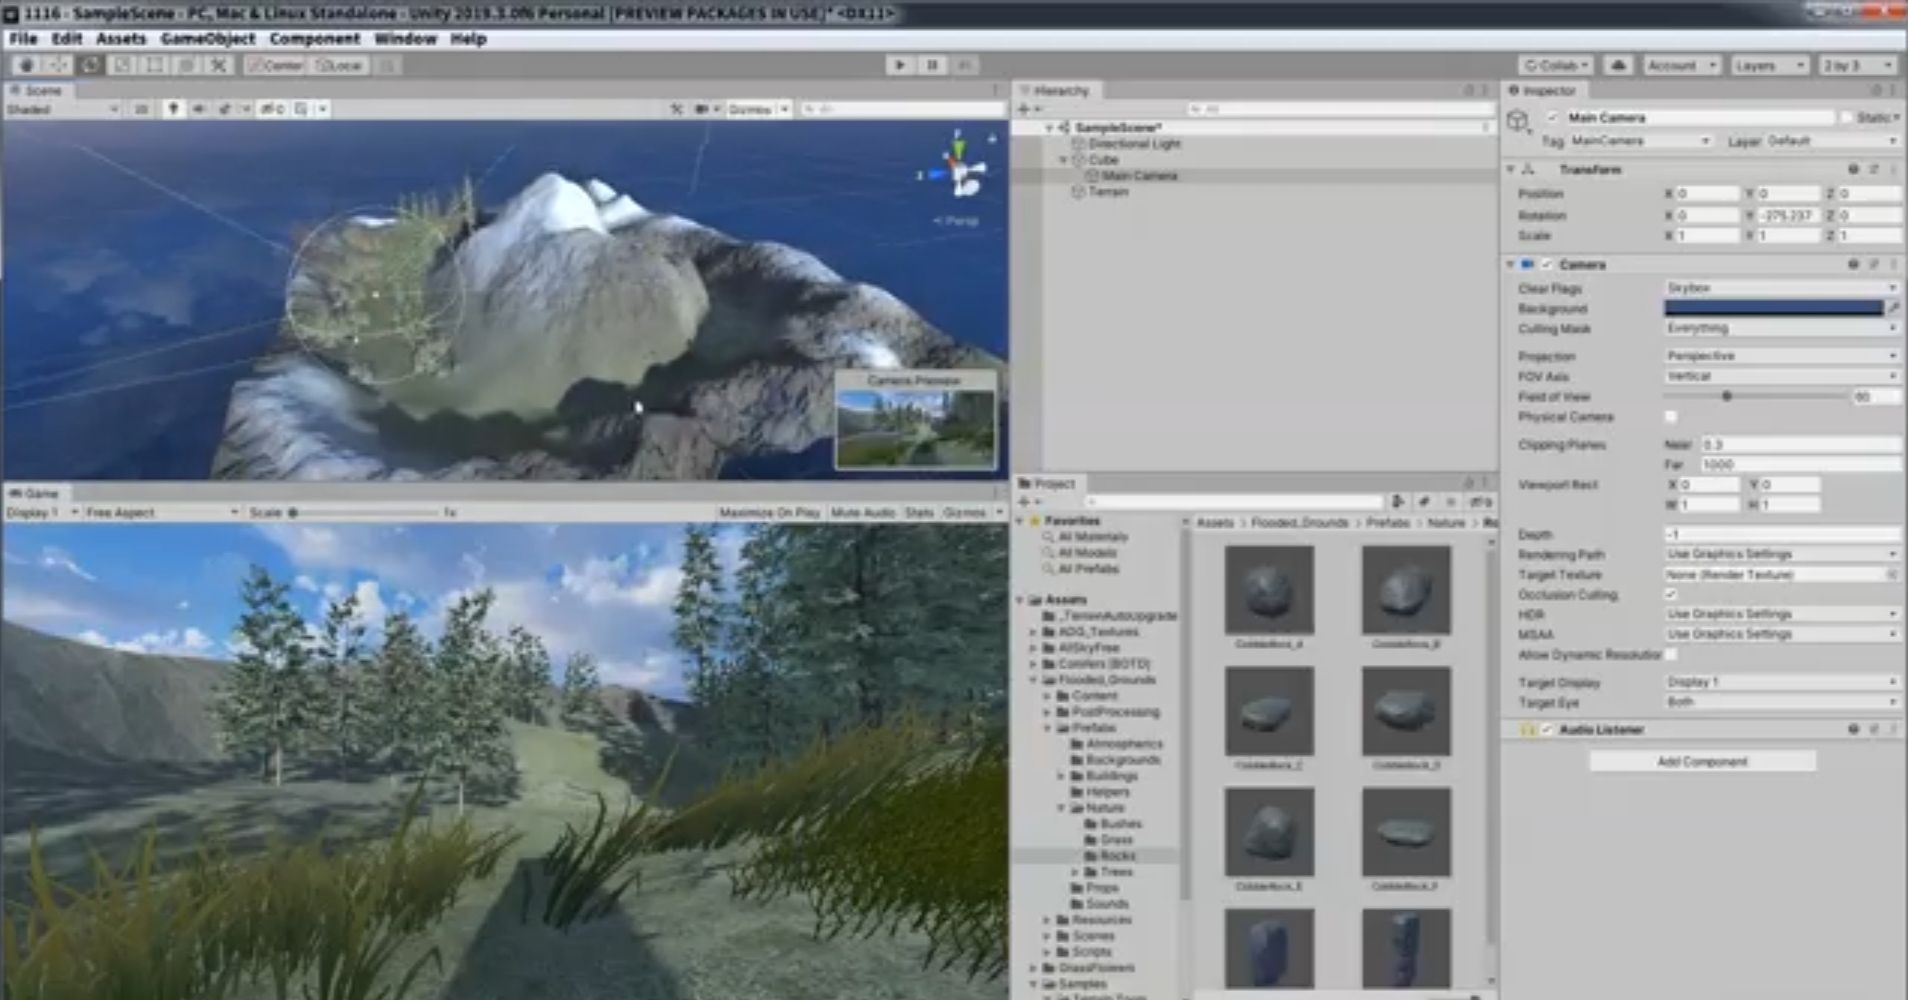This screenshot has height=1000, width=1908.
Task: Click the cloud services icon
Action: pyautogui.click(x=1618, y=65)
